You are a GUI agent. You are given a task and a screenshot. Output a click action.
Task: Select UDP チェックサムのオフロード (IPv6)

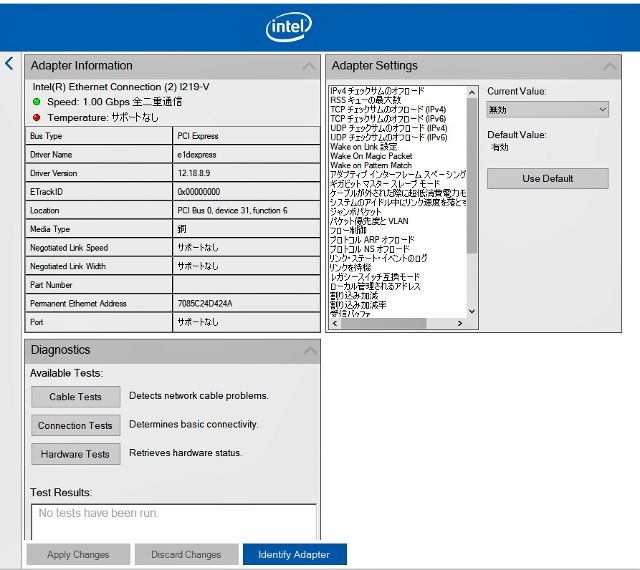[x=389, y=138]
